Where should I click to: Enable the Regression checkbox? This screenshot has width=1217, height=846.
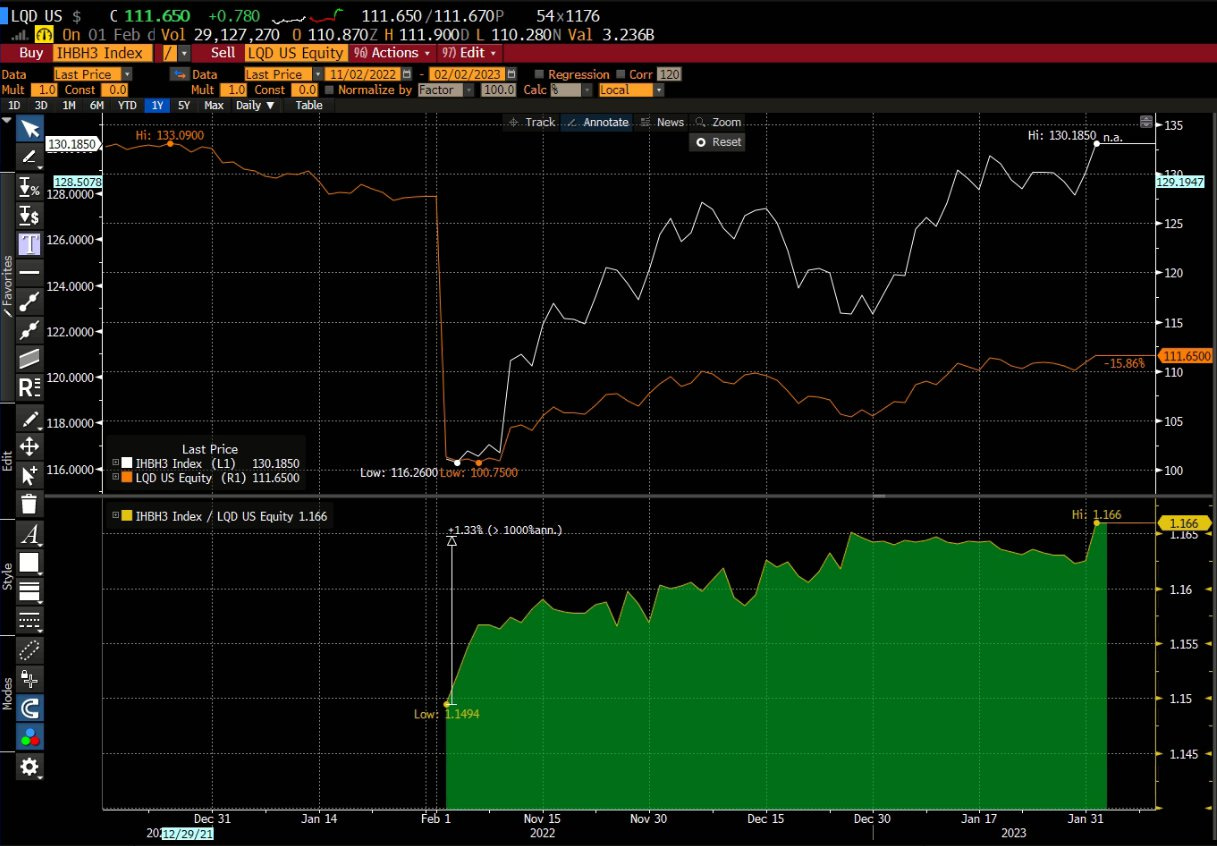click(x=540, y=74)
